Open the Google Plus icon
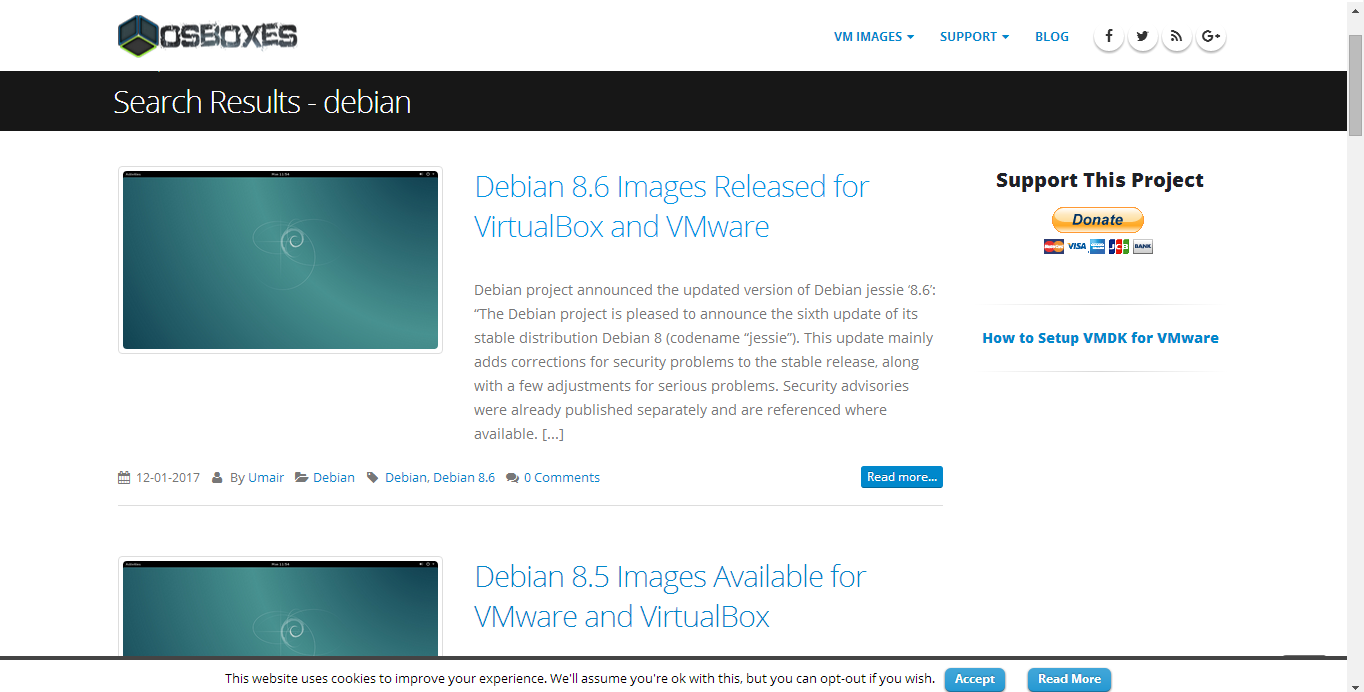Viewport: 1364px width, 692px height. pyautogui.click(x=1211, y=37)
